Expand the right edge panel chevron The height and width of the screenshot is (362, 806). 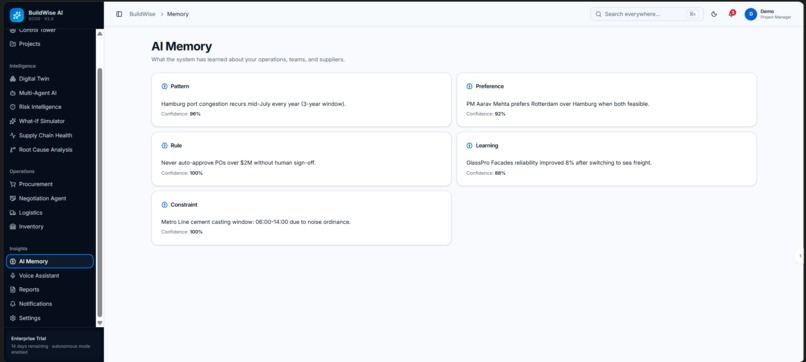pos(800,256)
